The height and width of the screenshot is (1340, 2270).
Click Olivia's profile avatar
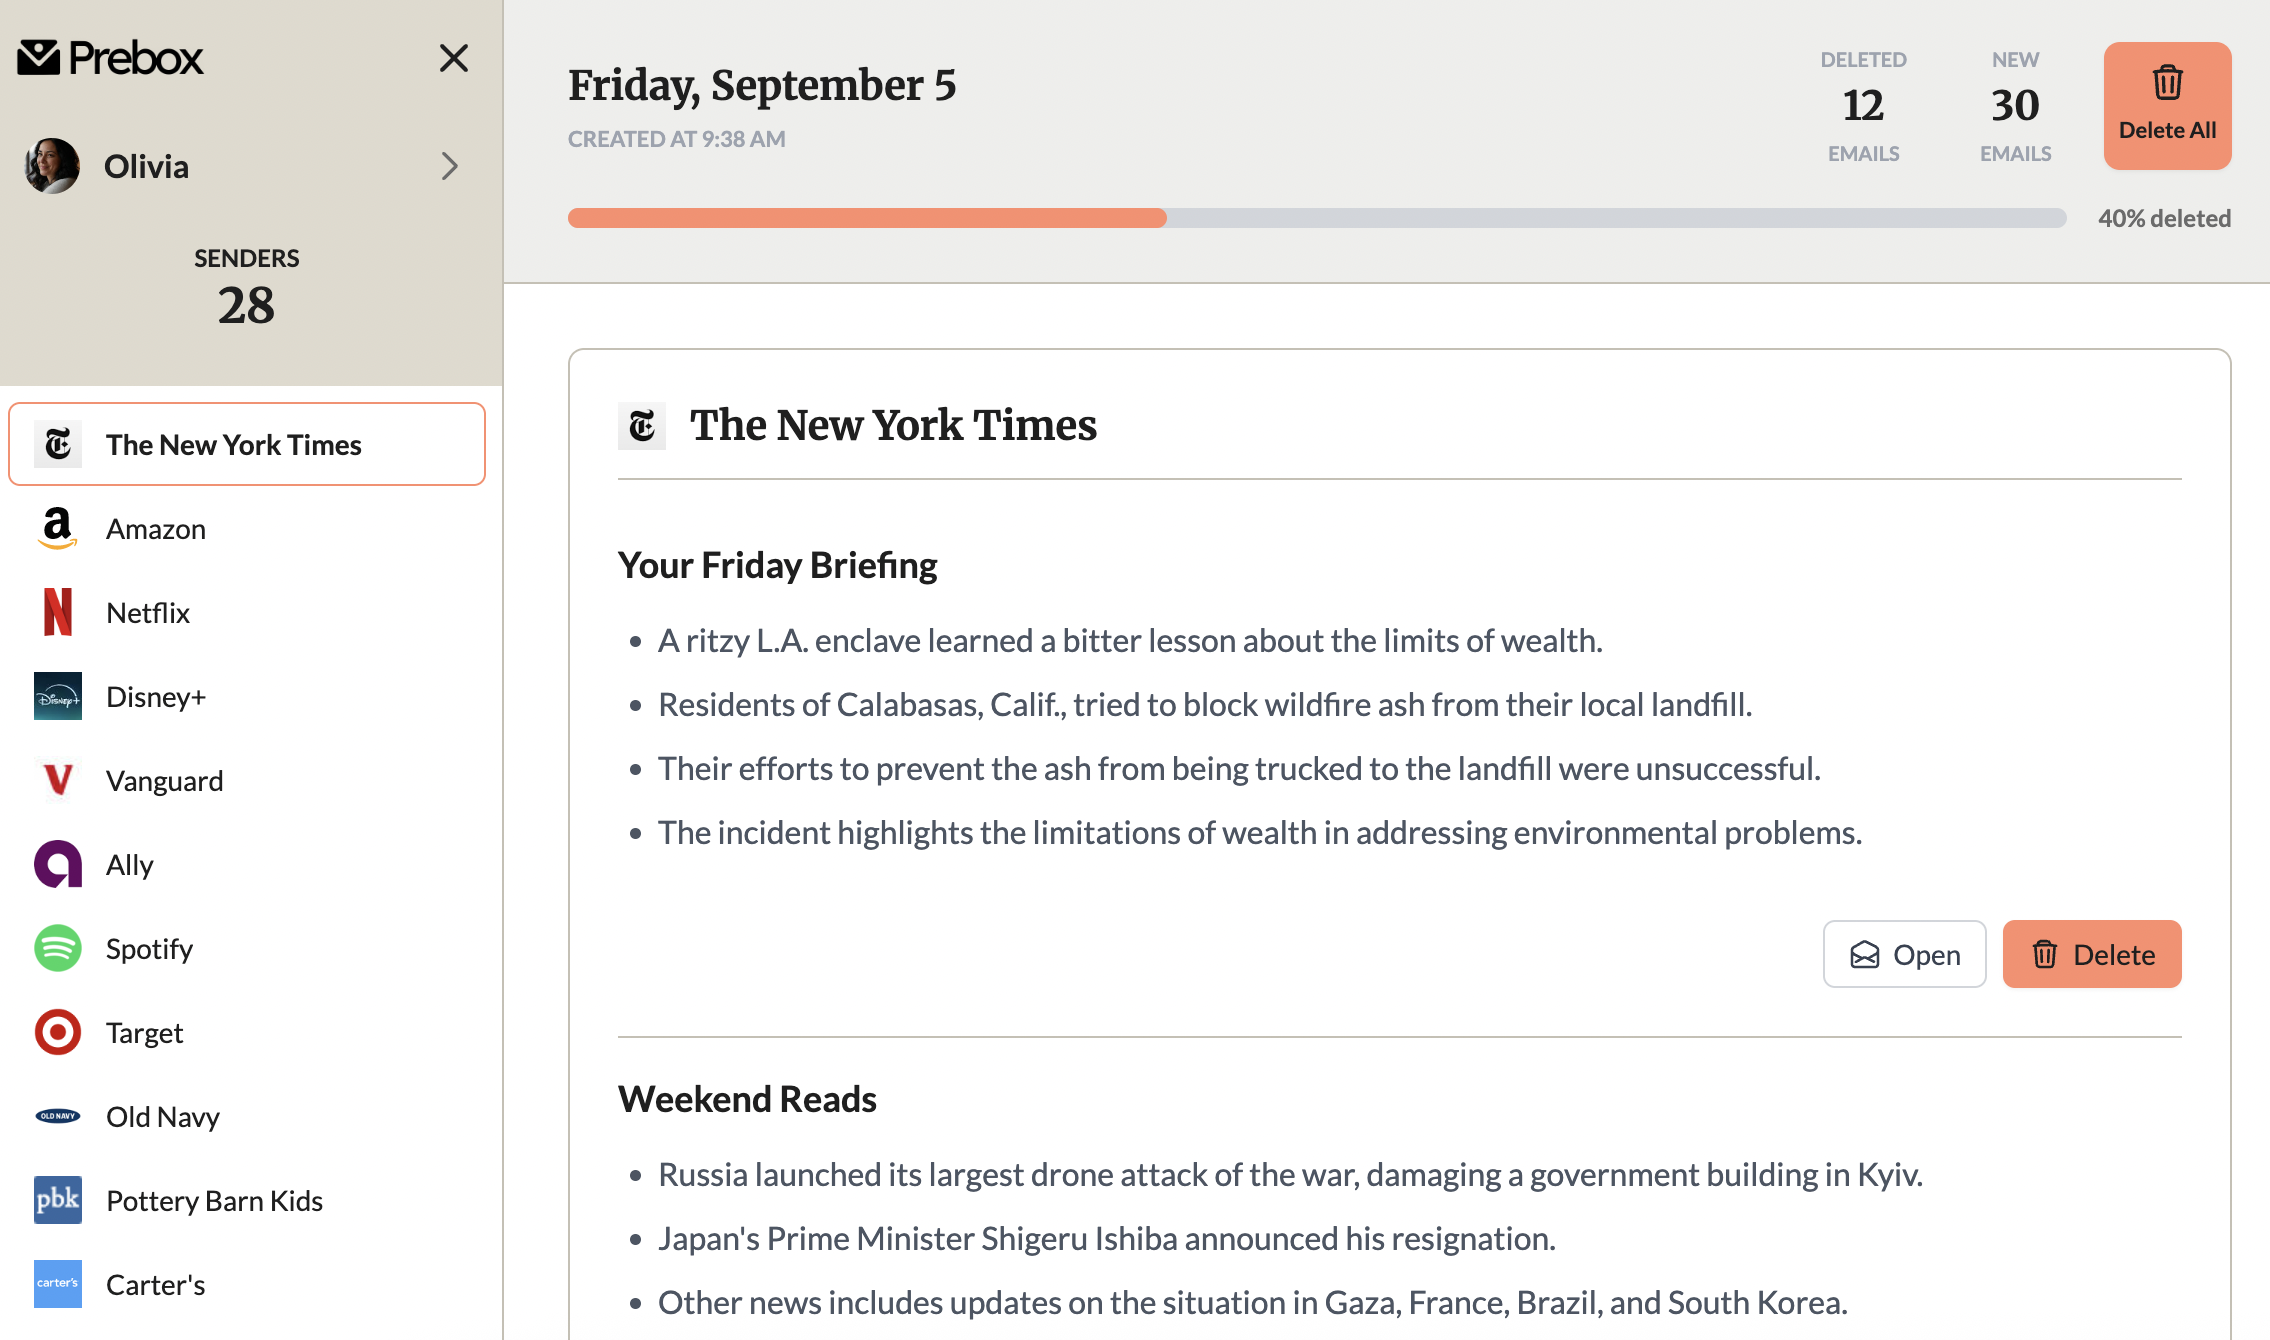tap(53, 166)
